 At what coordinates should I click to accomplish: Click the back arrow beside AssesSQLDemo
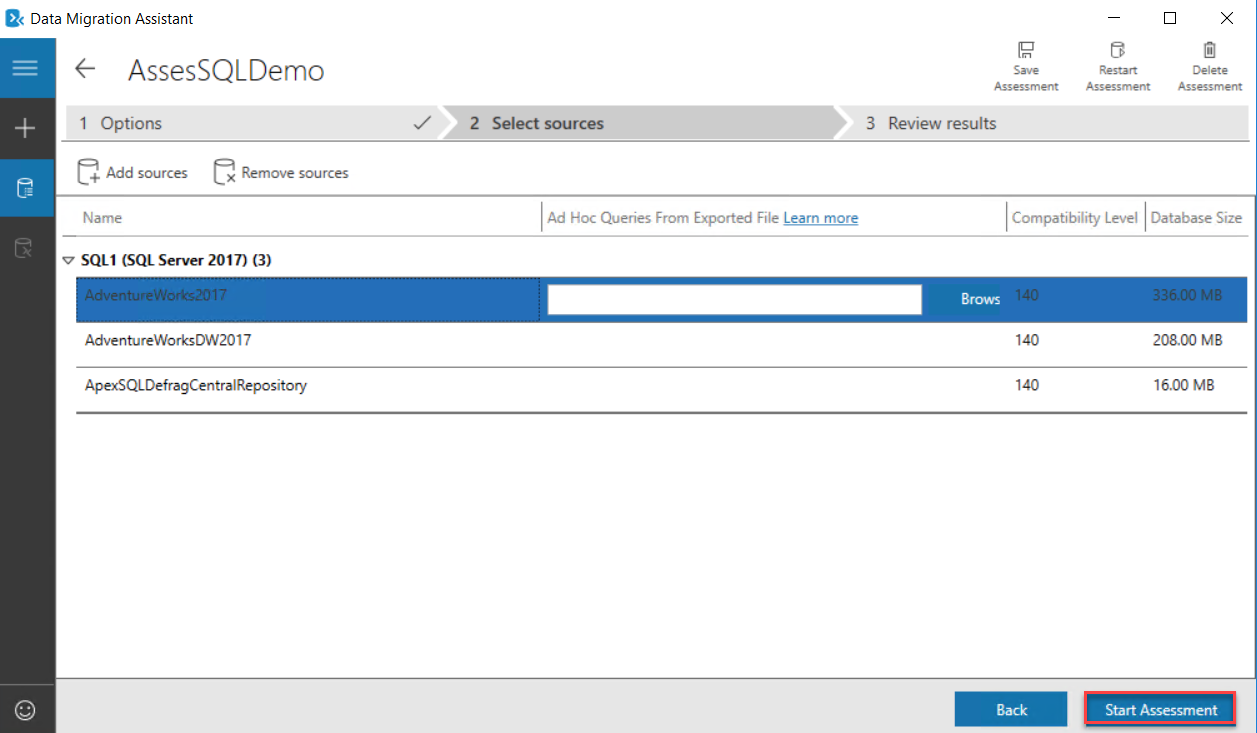point(85,69)
